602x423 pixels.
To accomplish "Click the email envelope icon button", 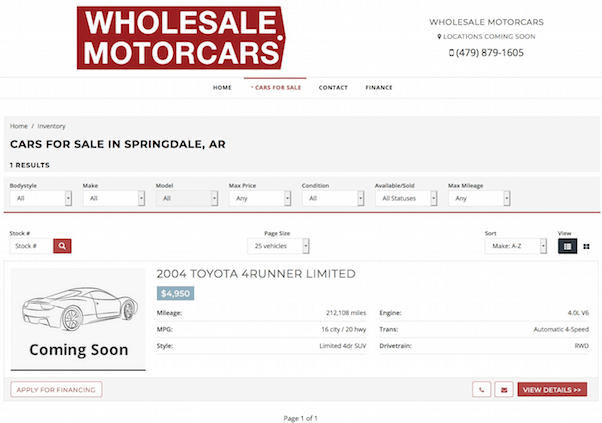I will tap(504, 389).
